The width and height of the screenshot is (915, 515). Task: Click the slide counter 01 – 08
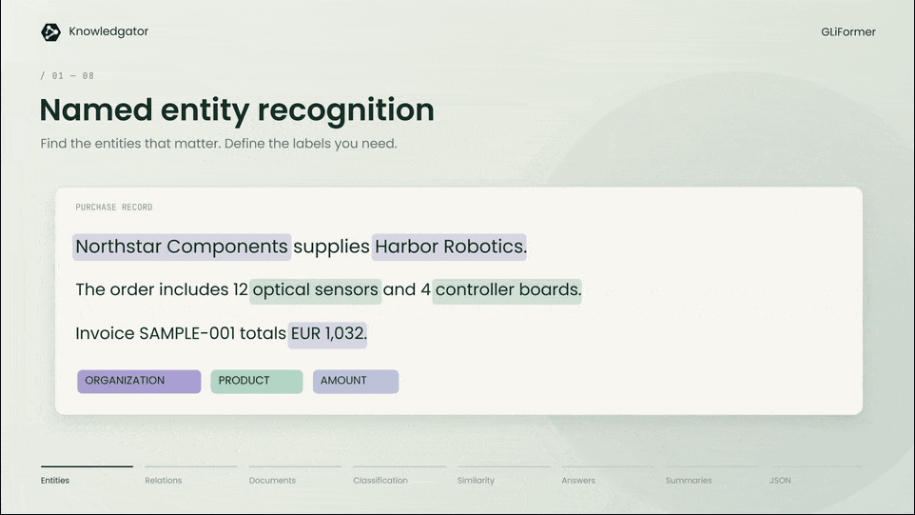click(67, 76)
